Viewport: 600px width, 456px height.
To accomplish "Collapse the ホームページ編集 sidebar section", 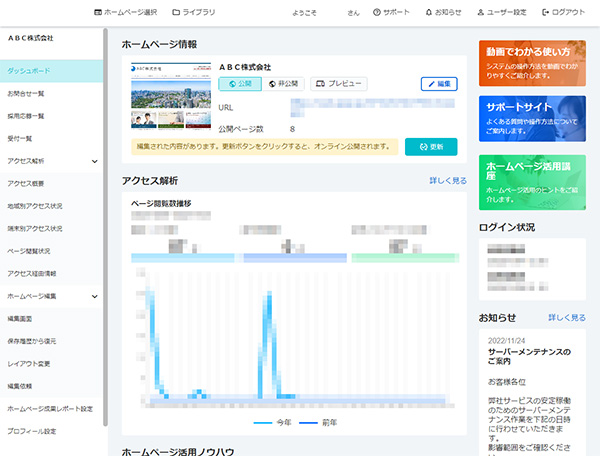I will pyautogui.click(x=94, y=297).
